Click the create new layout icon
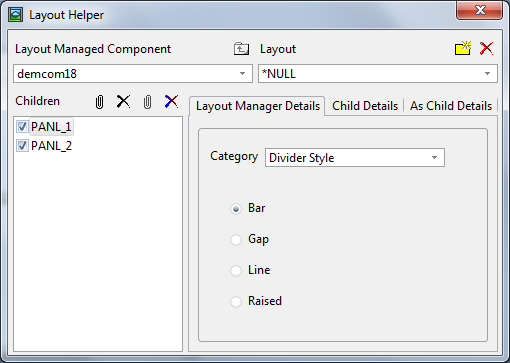 point(463,48)
